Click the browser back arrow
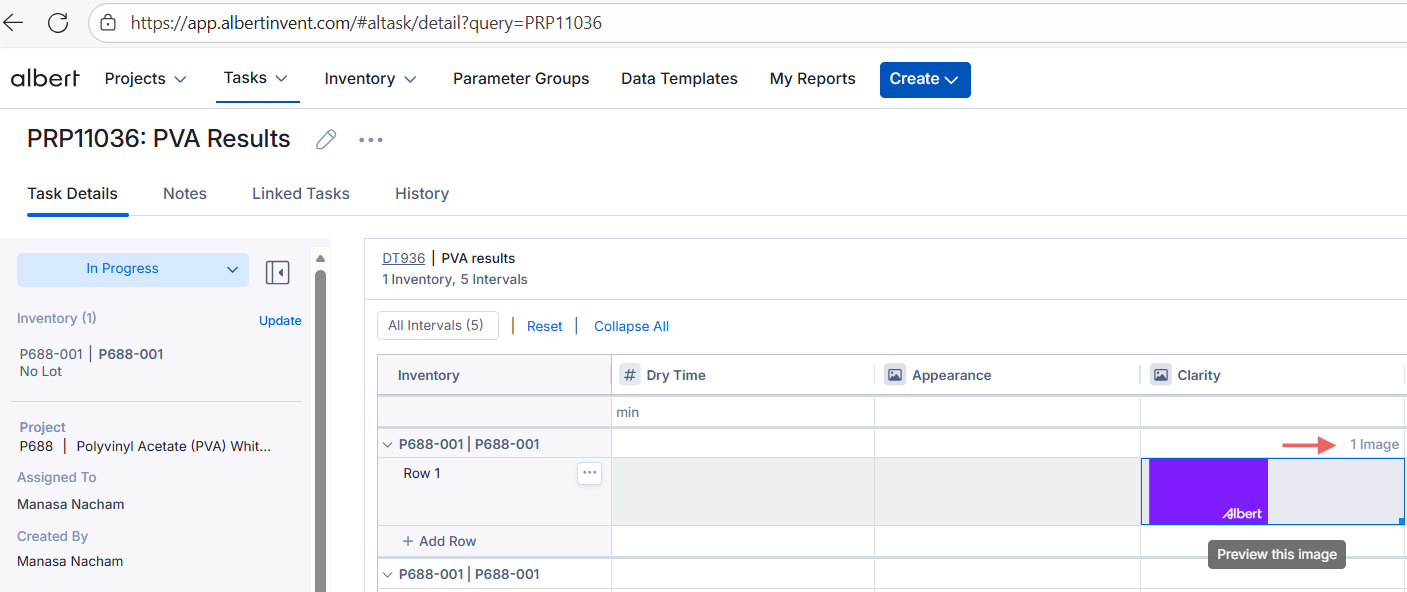Screen dimensions: 1407x592 tap(14, 22)
